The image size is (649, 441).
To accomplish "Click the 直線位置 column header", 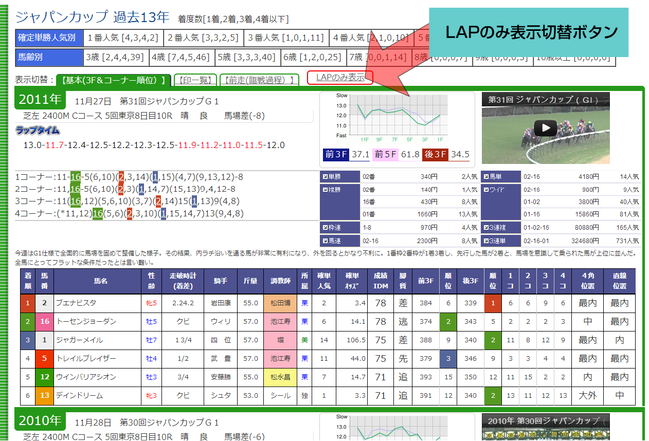I will point(619,281).
